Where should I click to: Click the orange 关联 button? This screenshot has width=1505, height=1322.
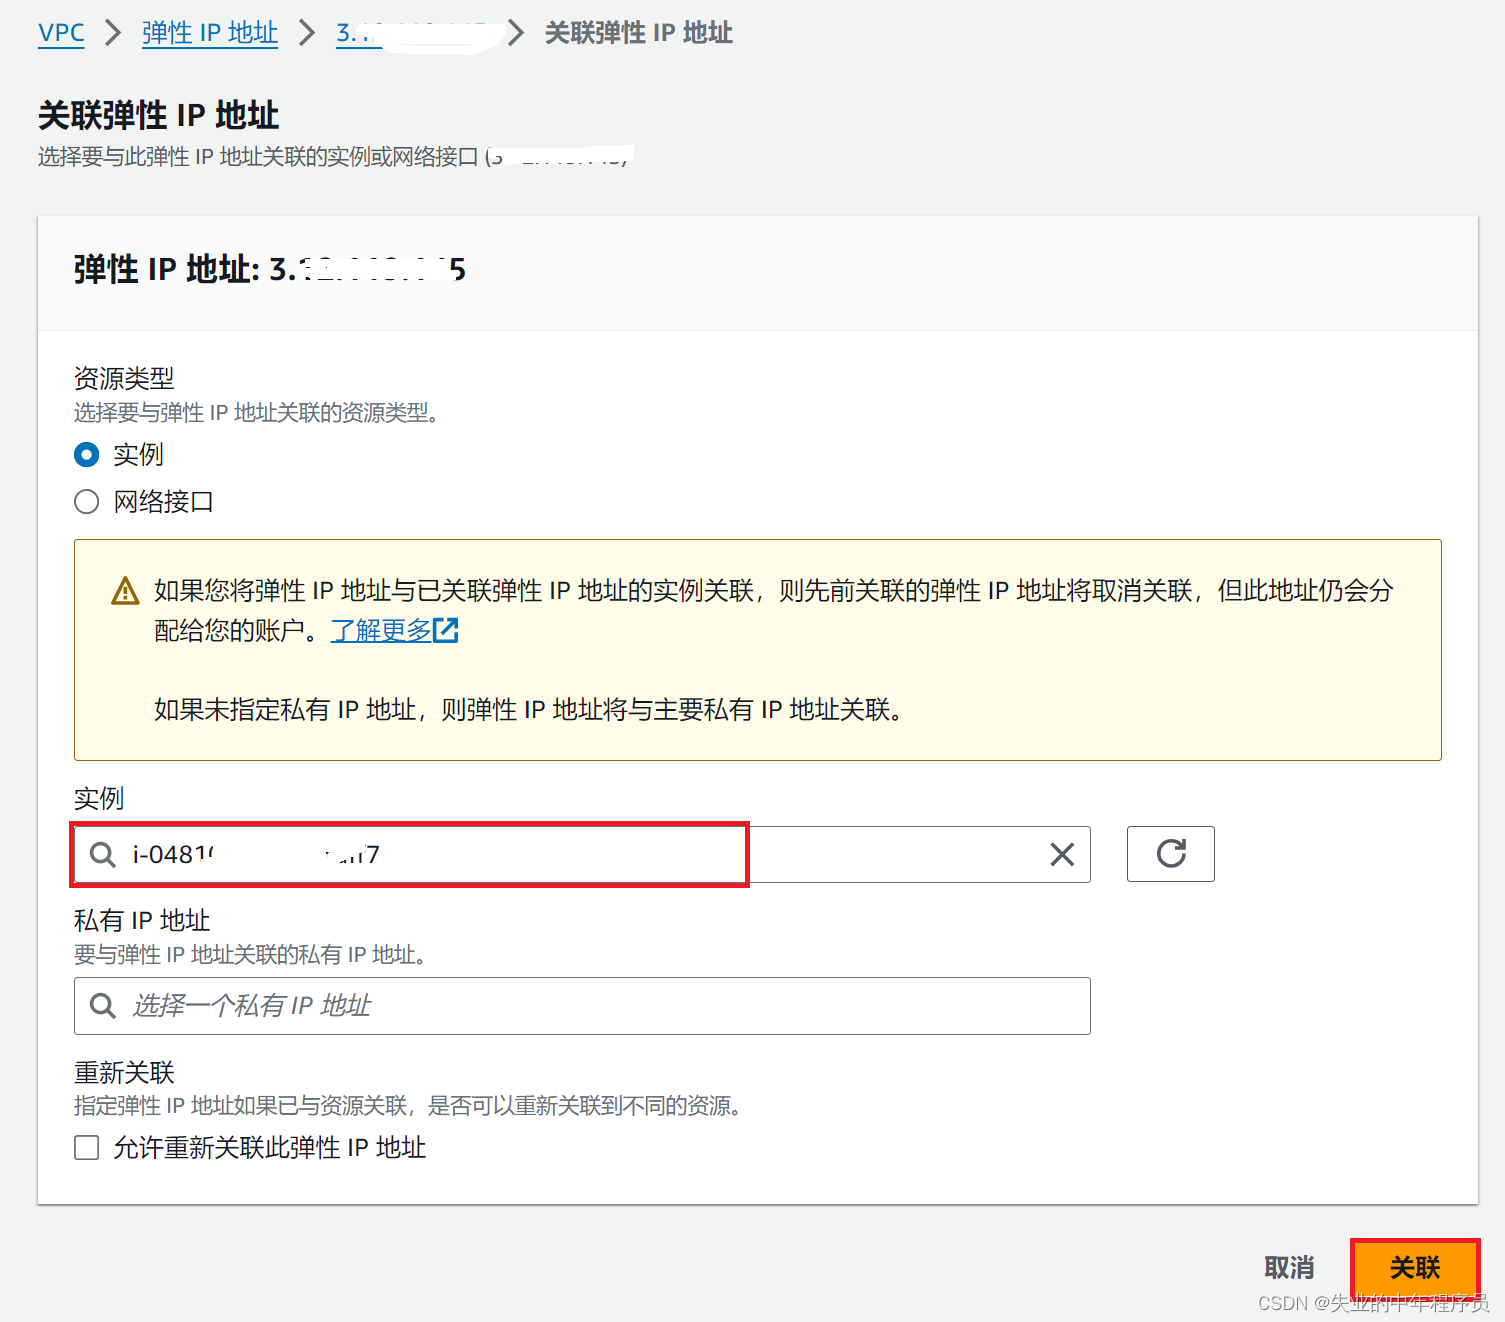pos(1415,1268)
